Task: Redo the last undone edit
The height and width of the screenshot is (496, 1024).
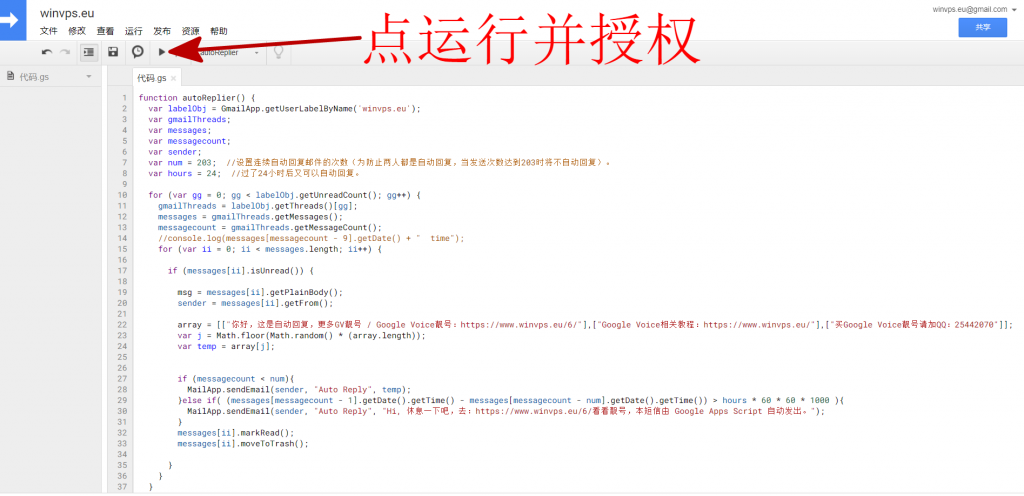Action: pos(65,52)
